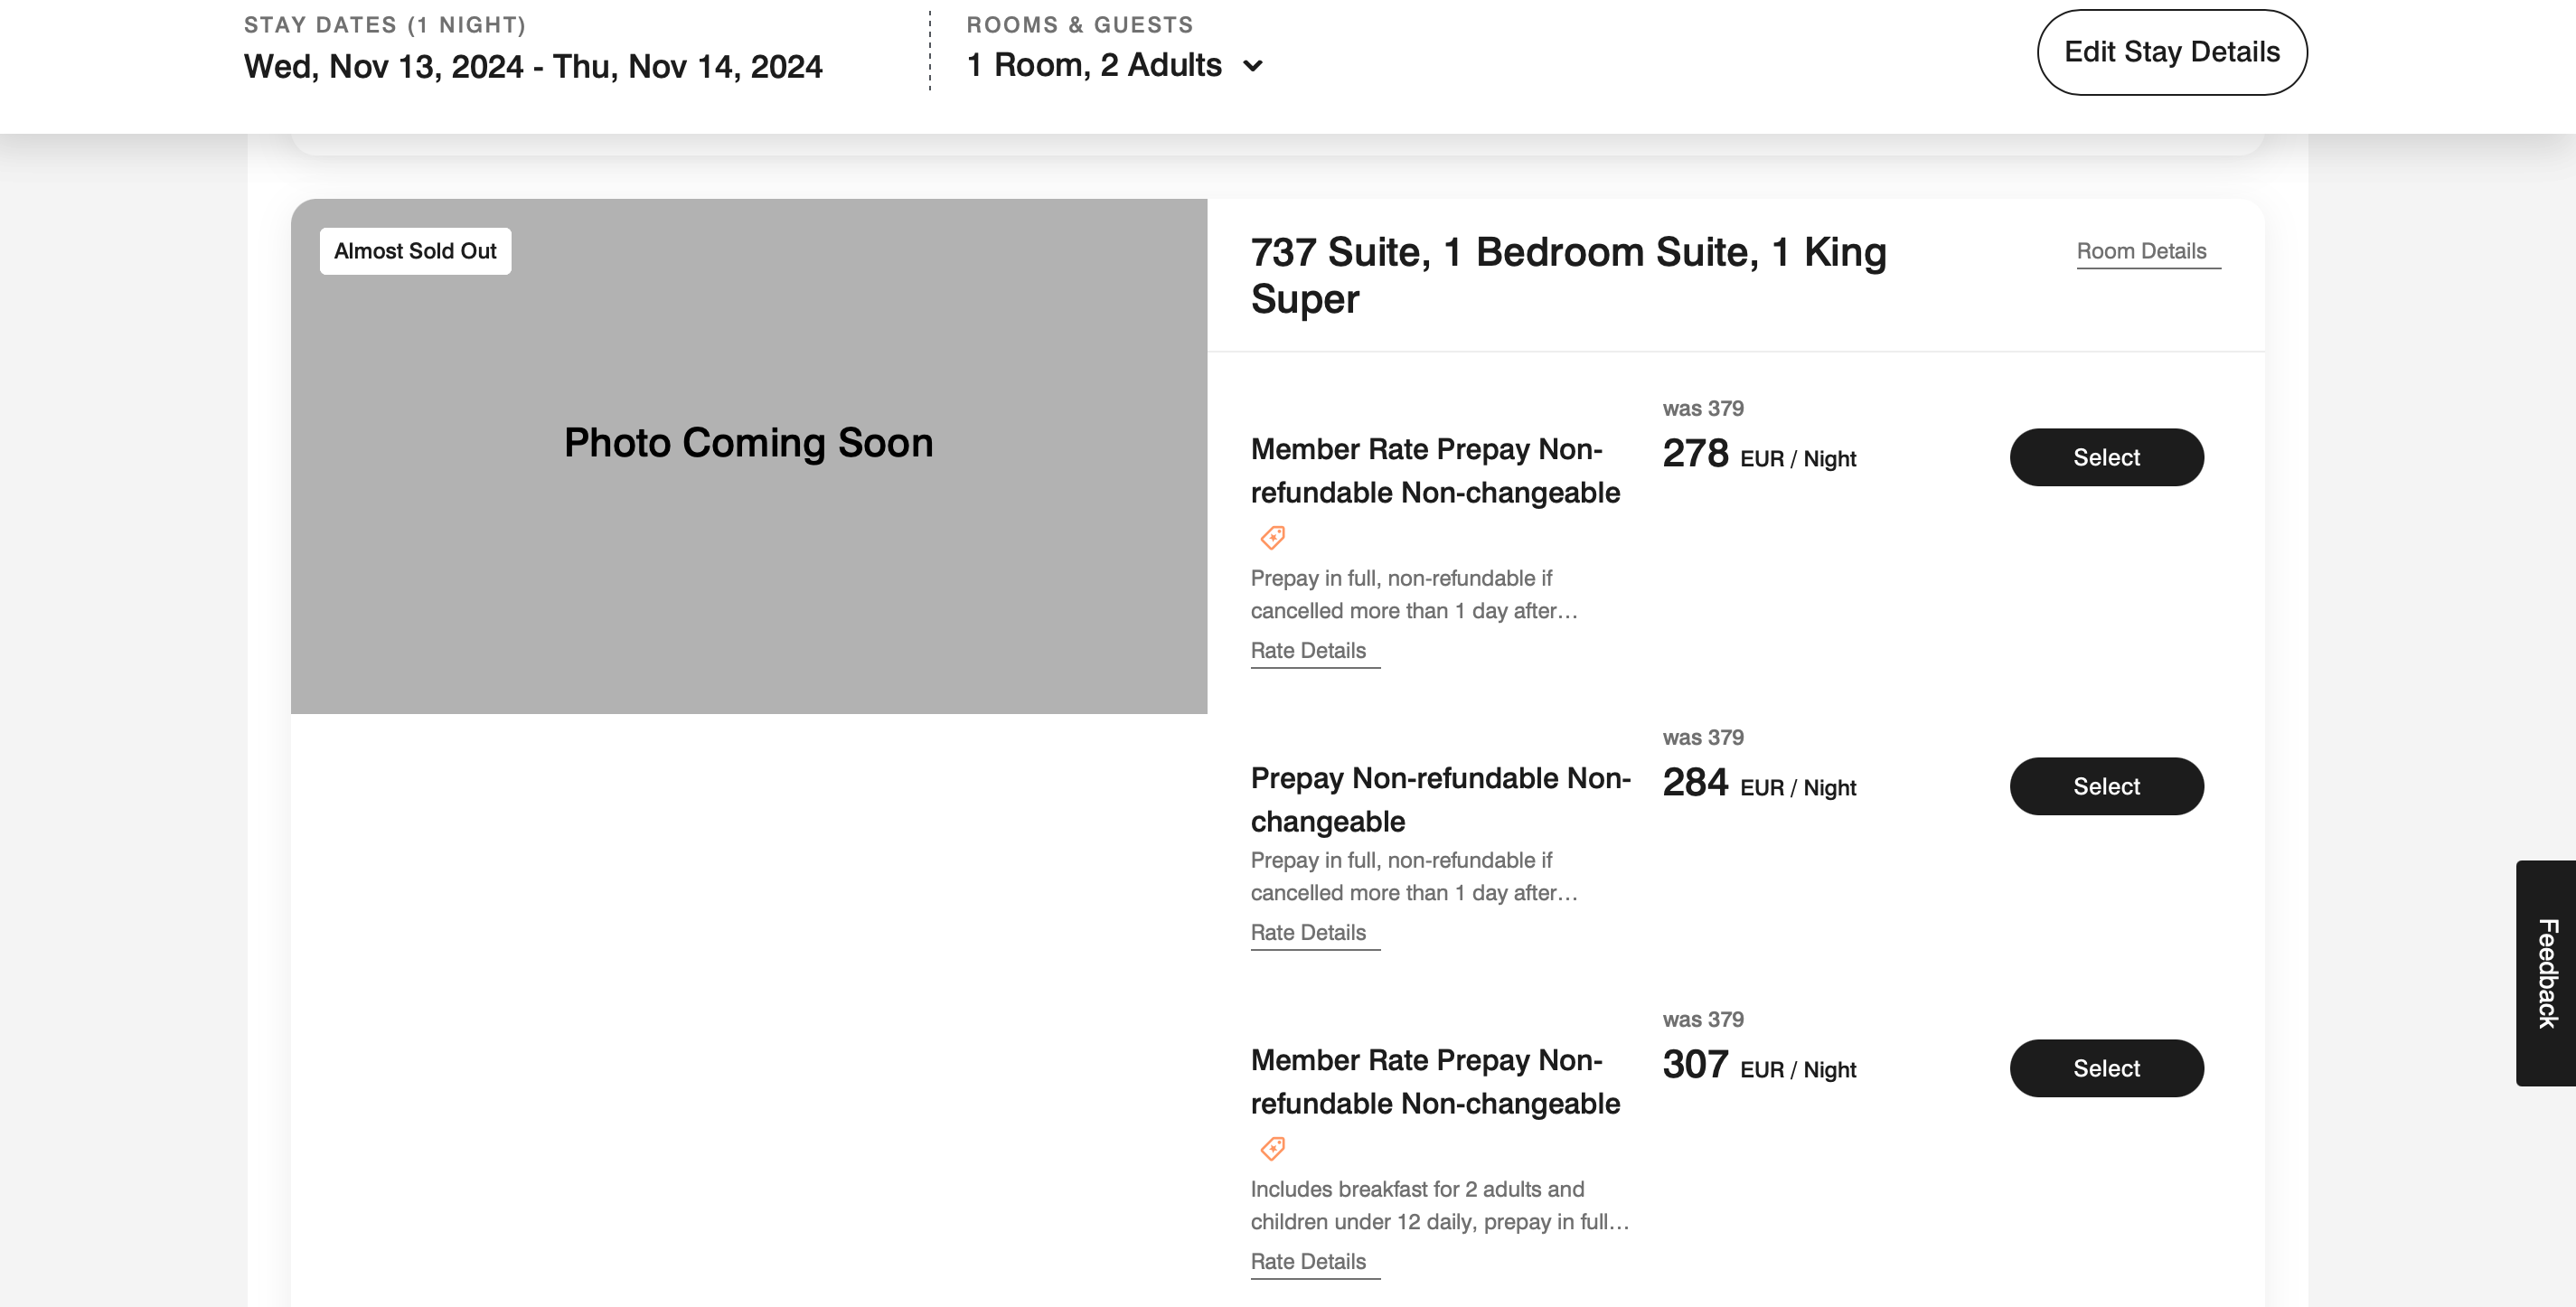Click the Edit Stay Details button
The width and height of the screenshot is (2576, 1307).
tap(2171, 52)
